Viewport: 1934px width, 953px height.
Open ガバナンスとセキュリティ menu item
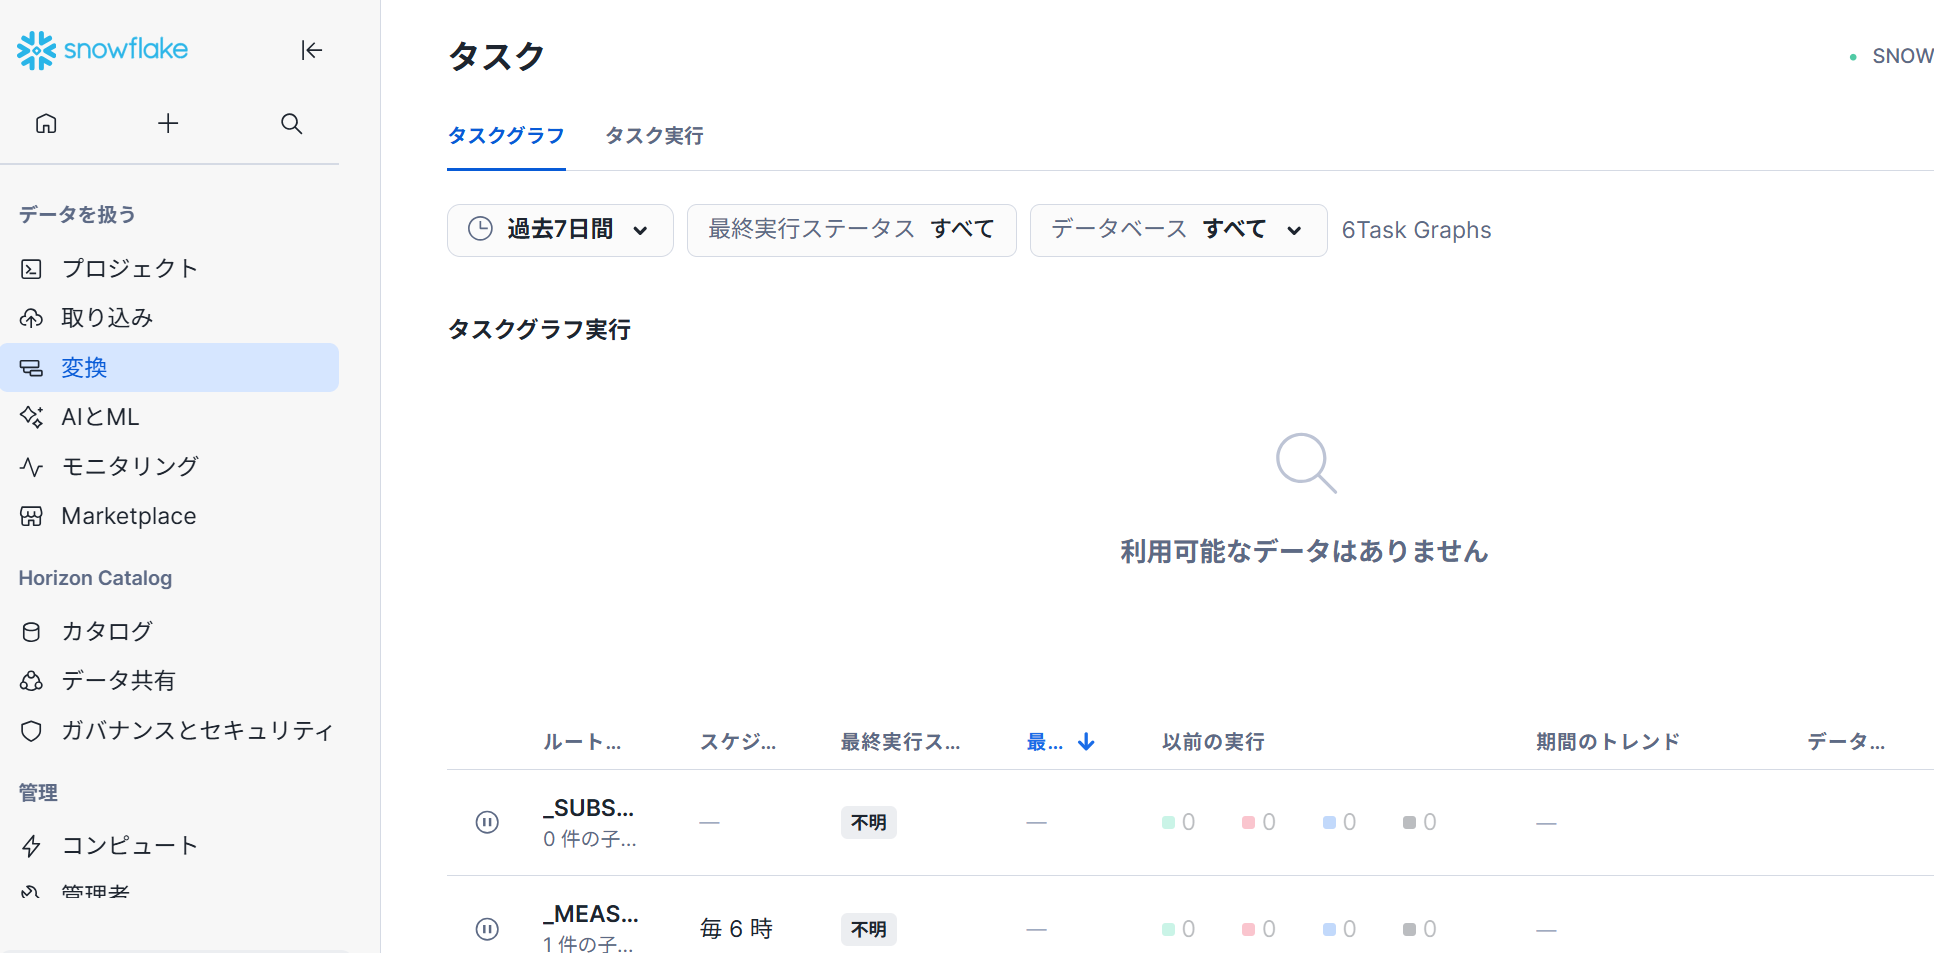point(169,731)
